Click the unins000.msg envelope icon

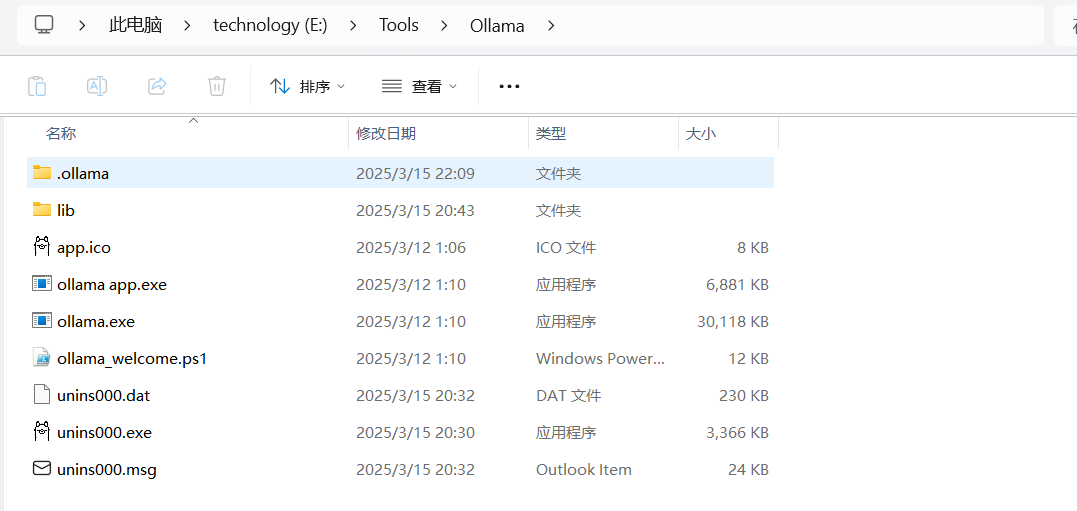click(42, 468)
